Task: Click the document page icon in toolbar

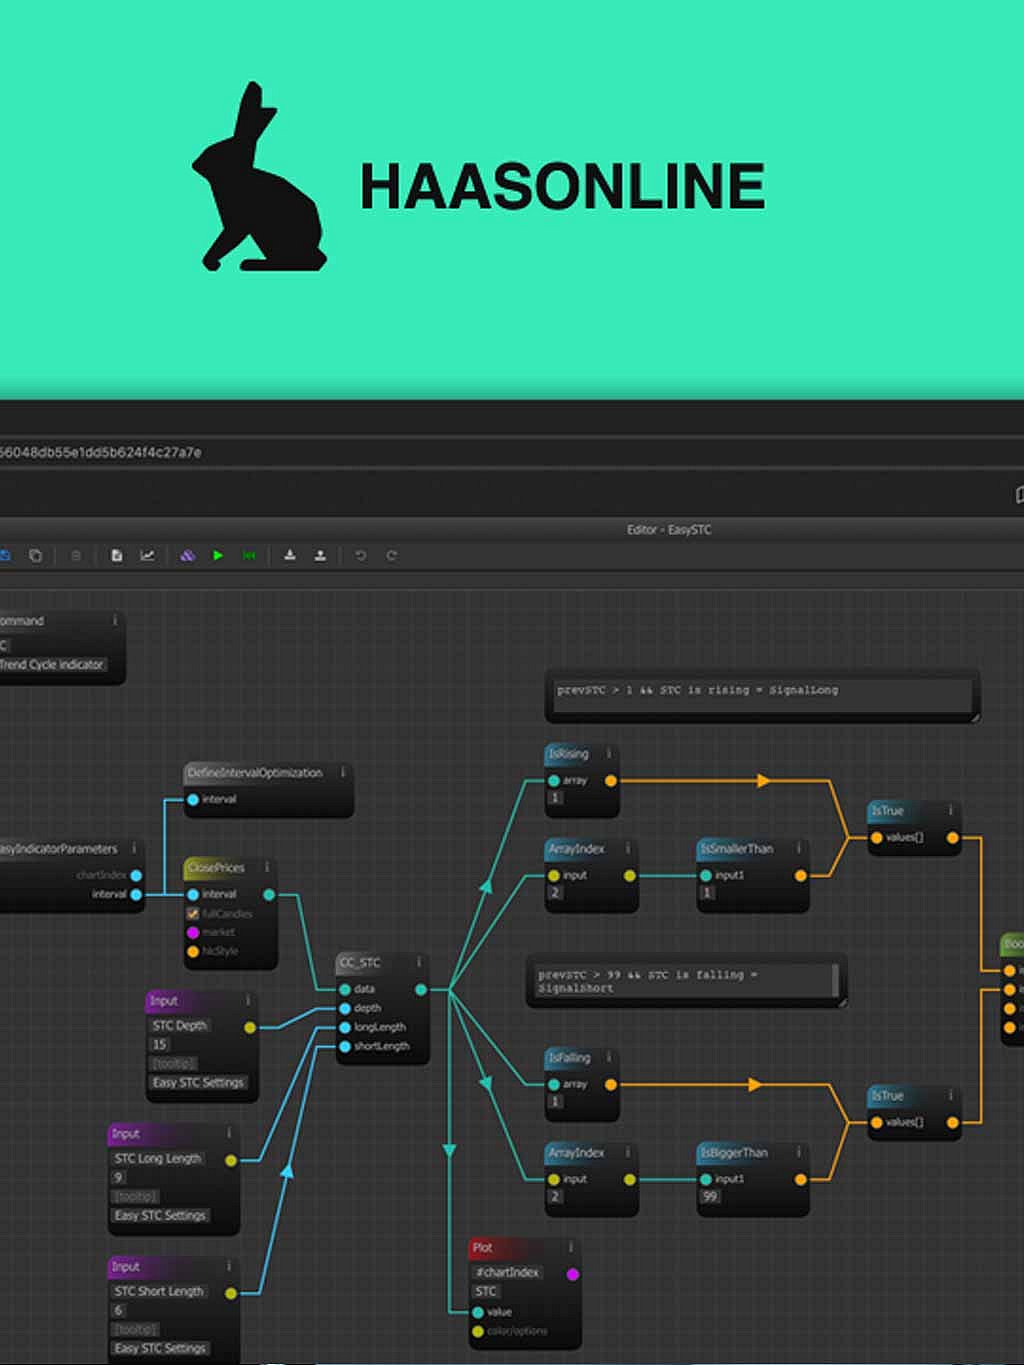Action: pos(116,555)
